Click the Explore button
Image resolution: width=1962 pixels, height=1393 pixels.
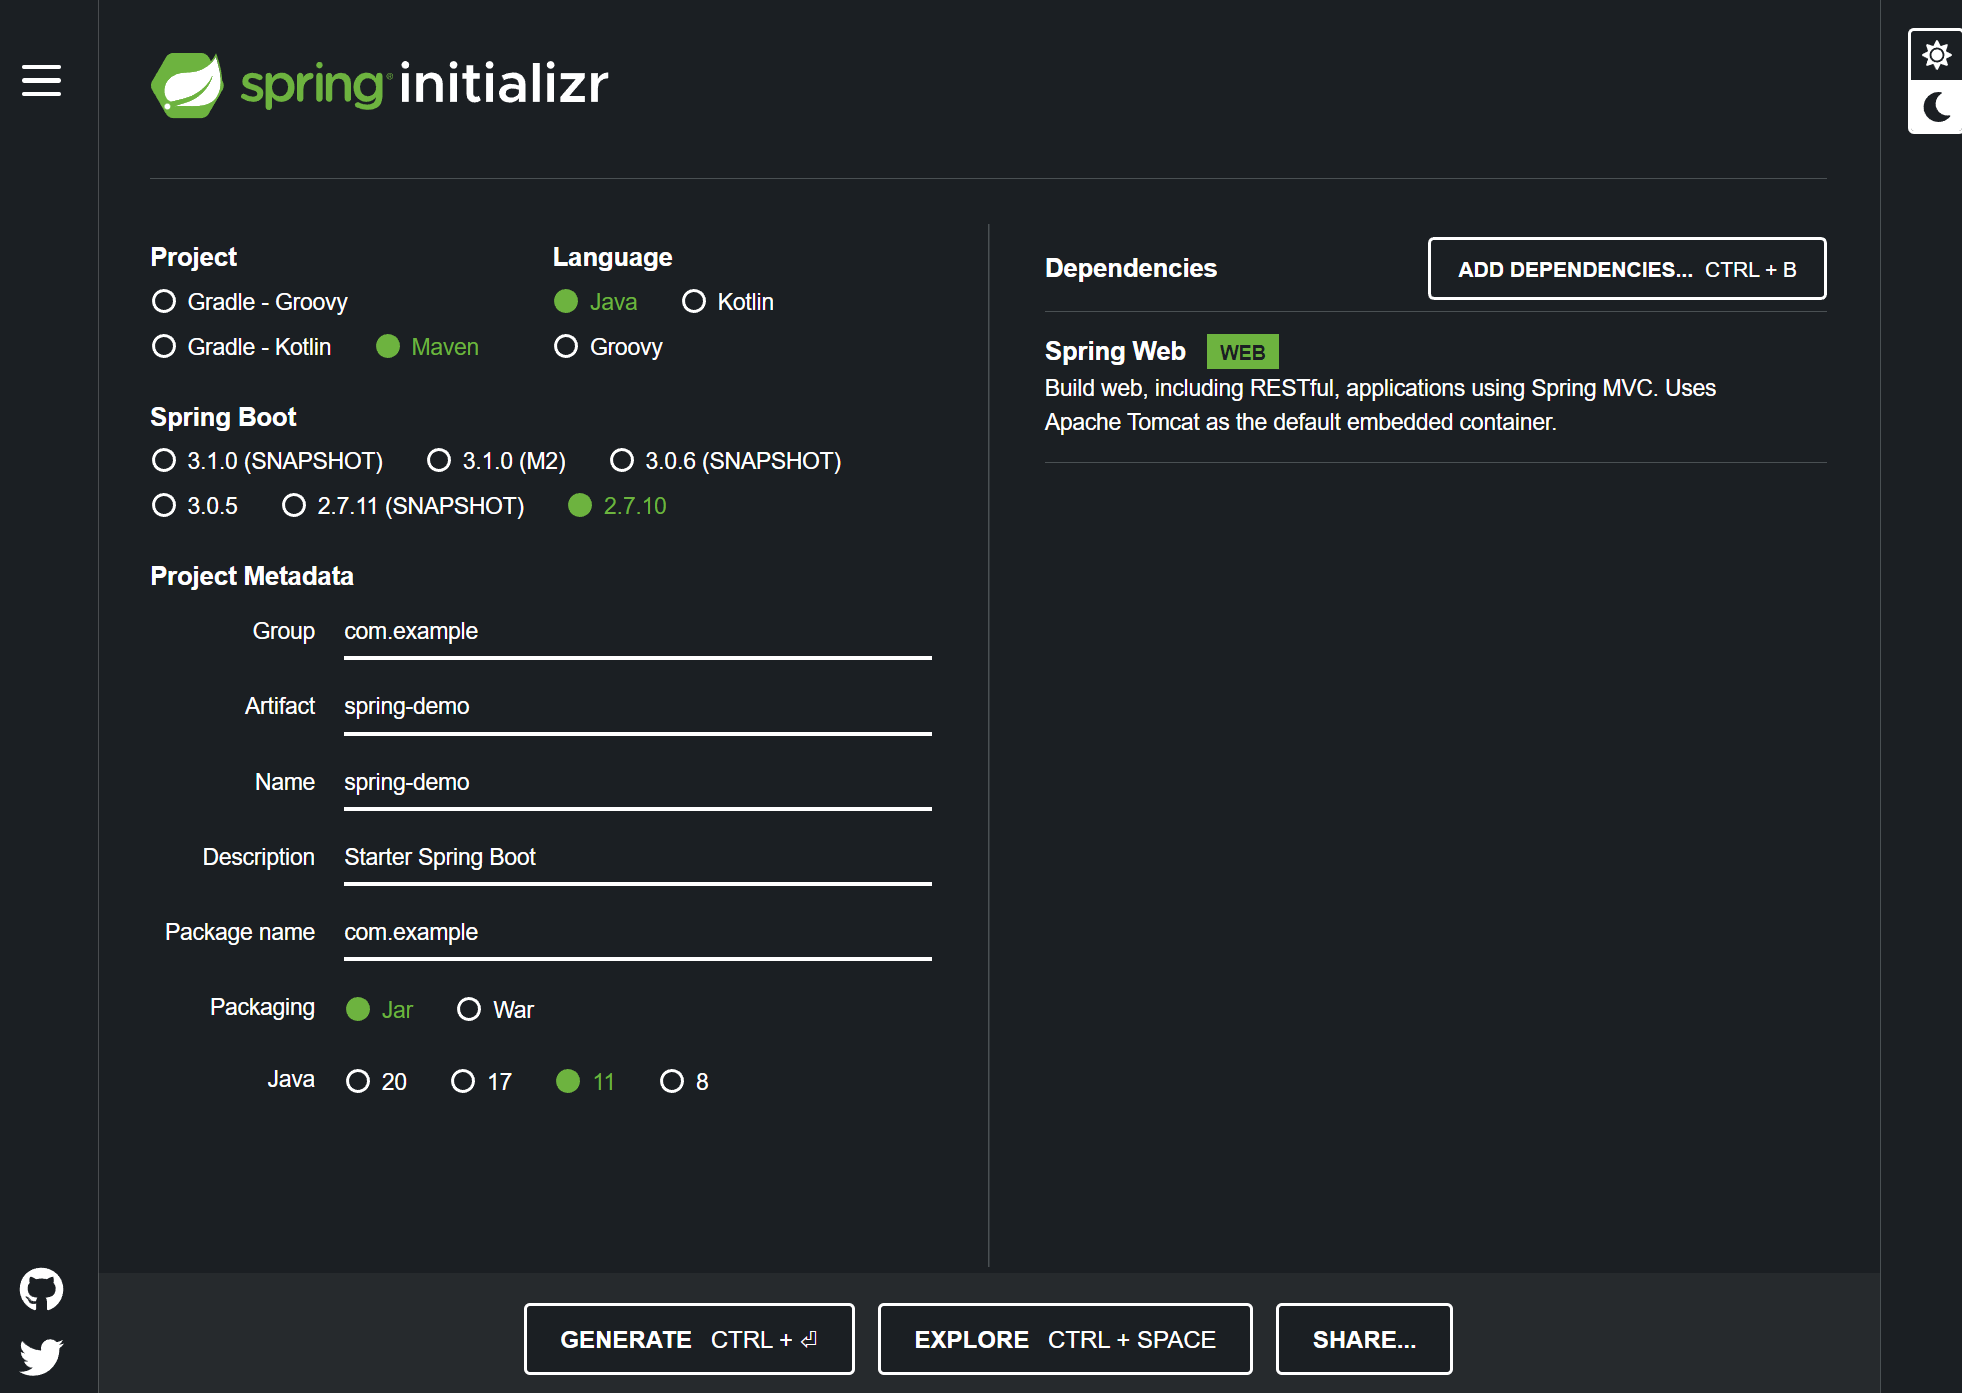[x=1065, y=1339]
